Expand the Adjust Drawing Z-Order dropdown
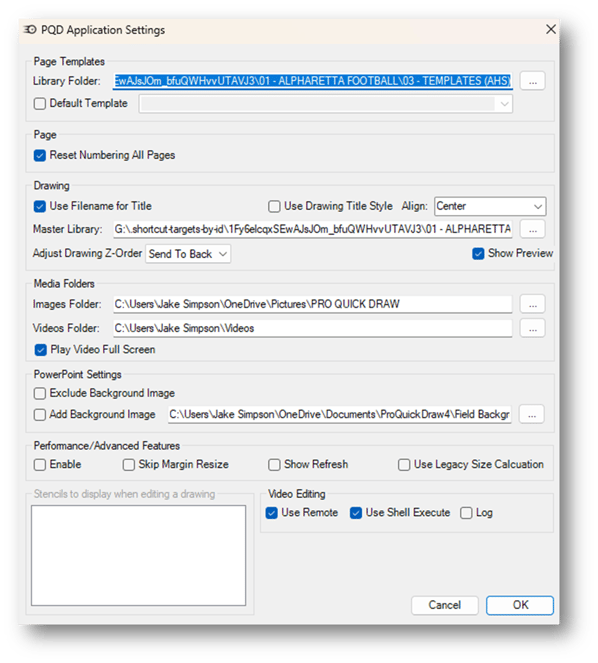598x663 pixels. [188, 254]
